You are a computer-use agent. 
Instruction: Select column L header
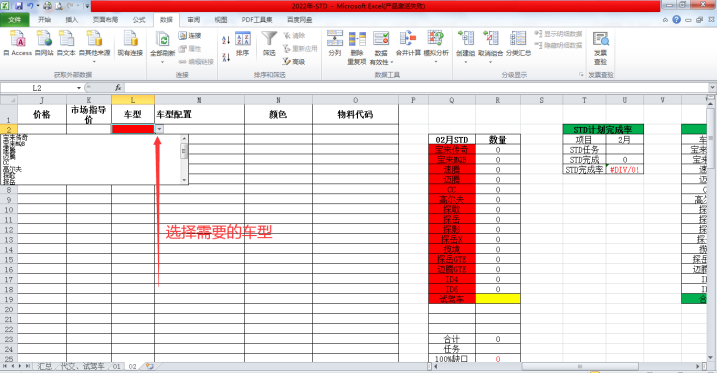pos(133,100)
